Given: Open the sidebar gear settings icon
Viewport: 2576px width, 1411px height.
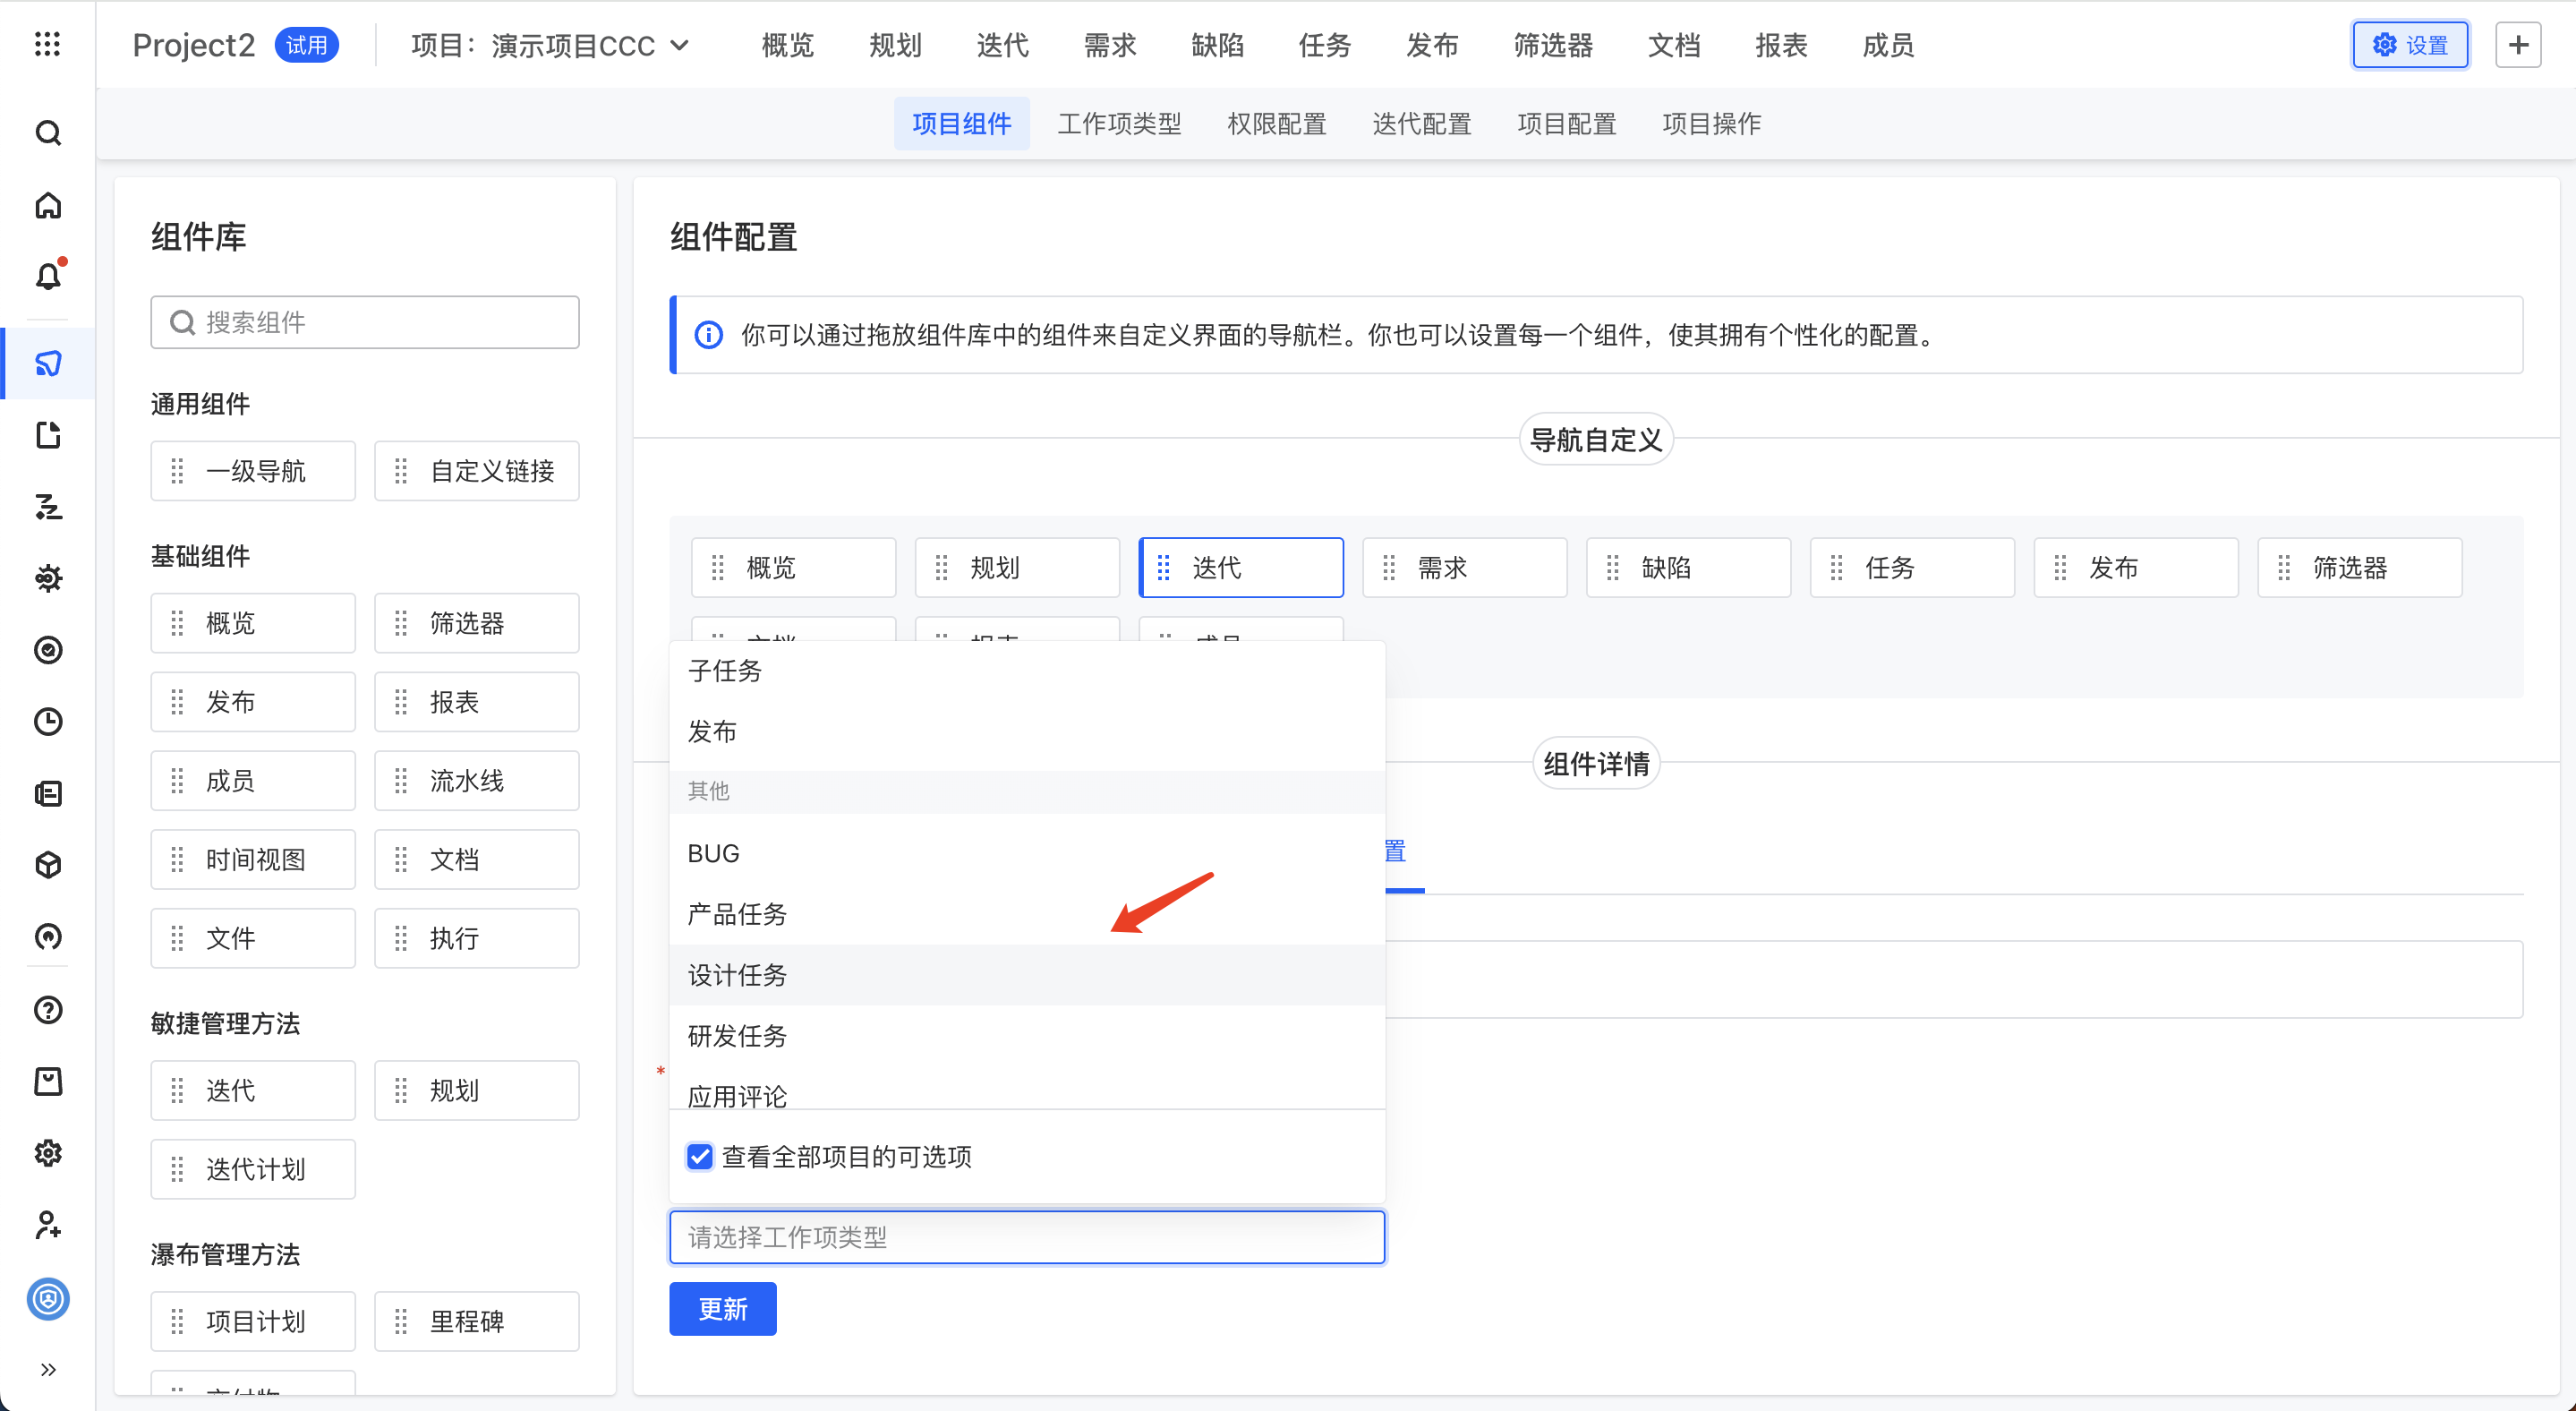Looking at the screenshot, I should coord(48,1153).
